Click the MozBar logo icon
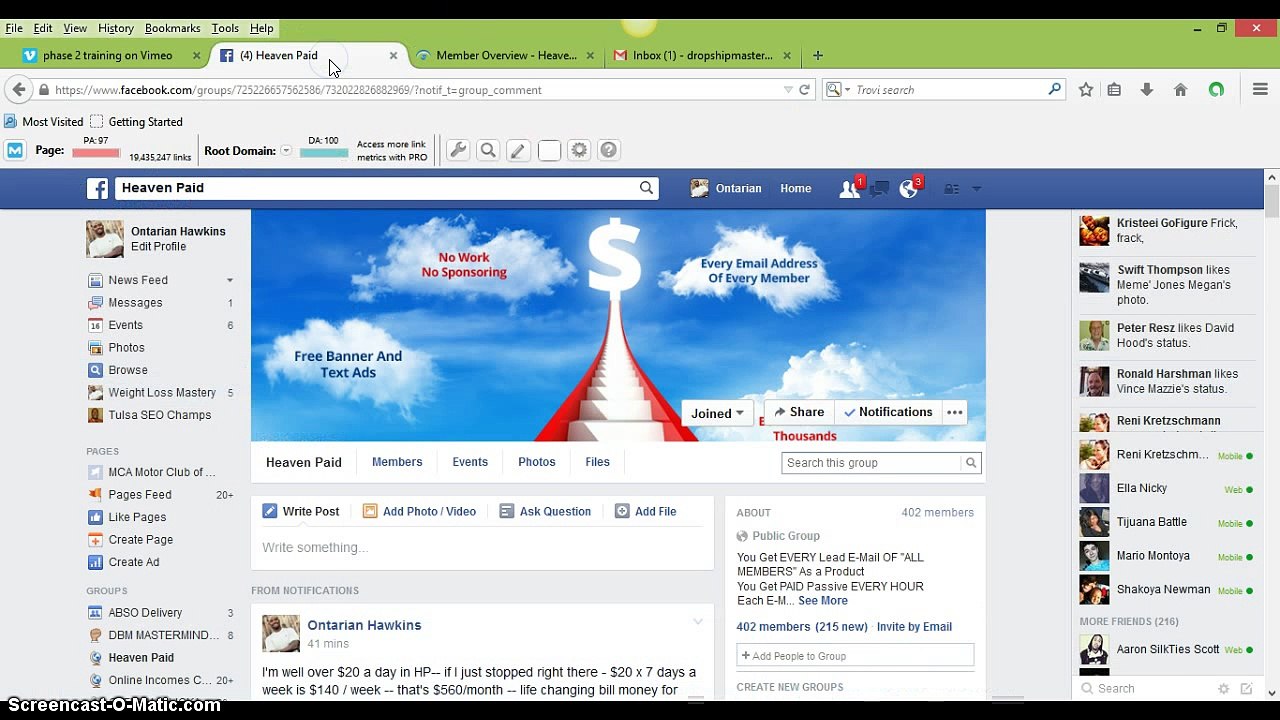This screenshot has height=720, width=1280. pyautogui.click(x=15, y=151)
